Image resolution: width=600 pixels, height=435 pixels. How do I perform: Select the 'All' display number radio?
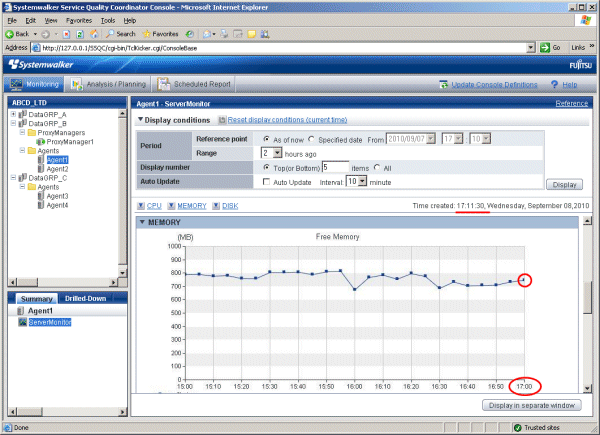(377, 167)
